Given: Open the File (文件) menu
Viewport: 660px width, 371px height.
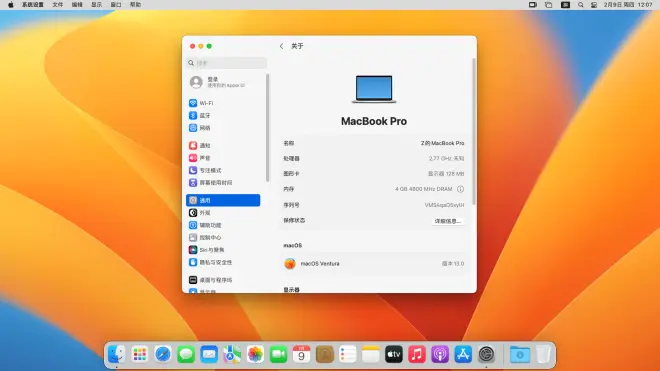Looking at the screenshot, I should click(x=58, y=5).
